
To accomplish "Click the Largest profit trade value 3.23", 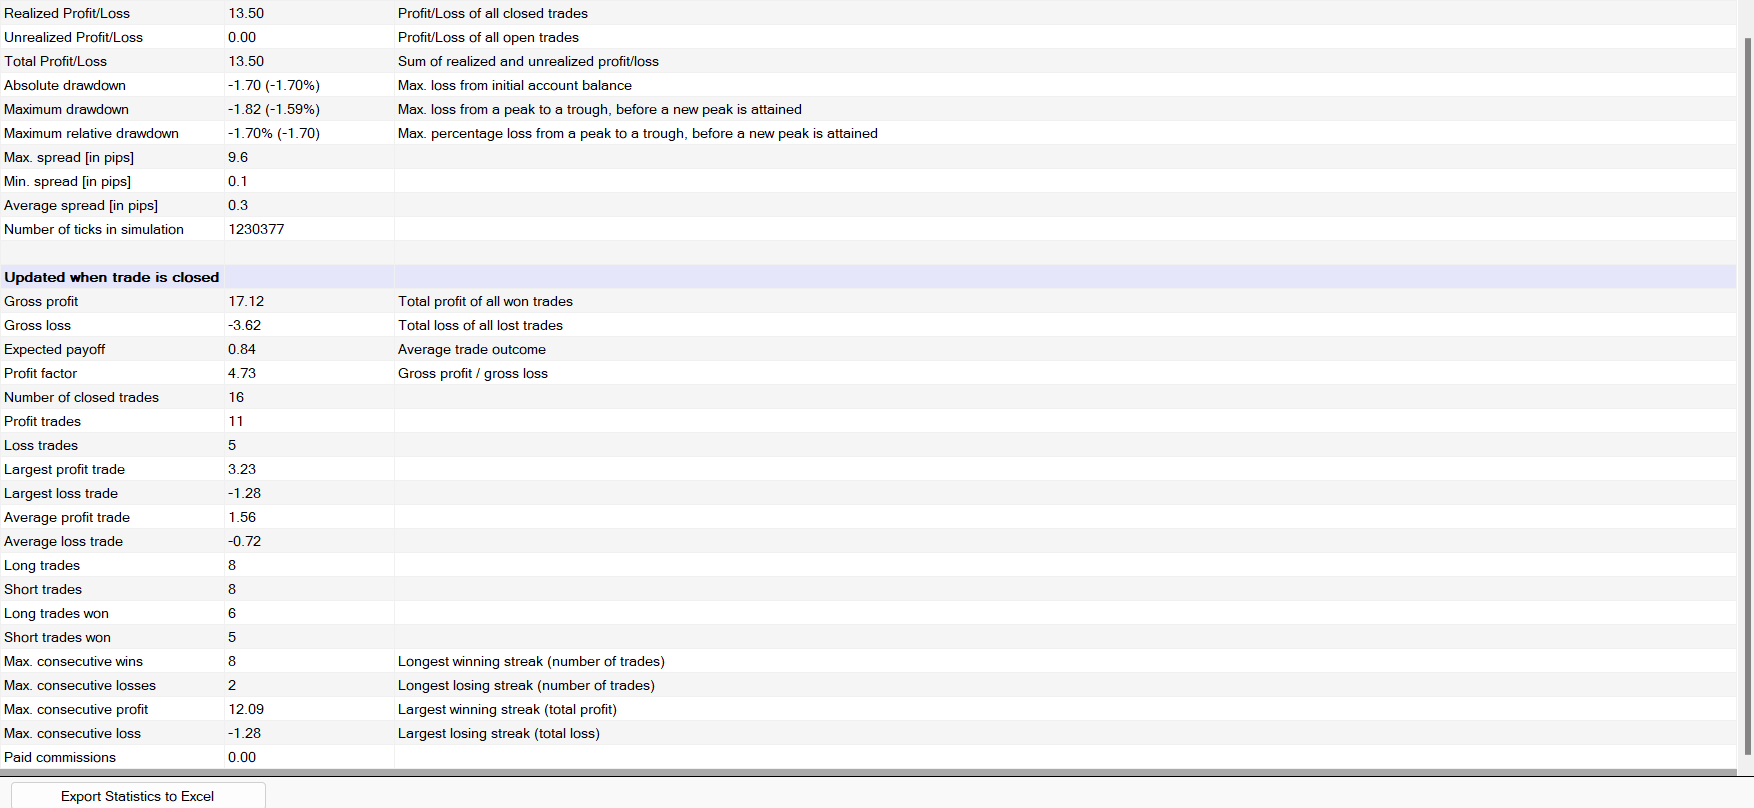I will (242, 469).
